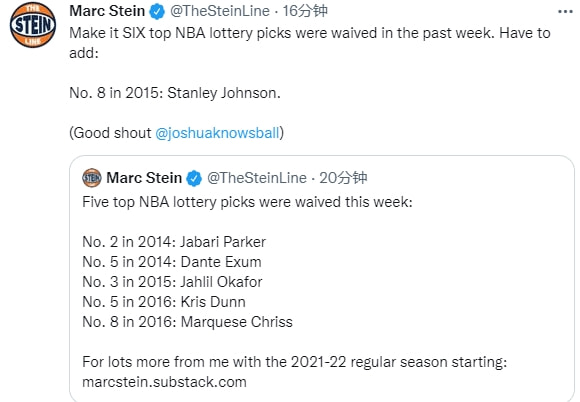Image resolution: width=580 pixels, height=402 pixels.
Task: Open @TheSteinLine handle in main tweet
Action: tap(220, 11)
